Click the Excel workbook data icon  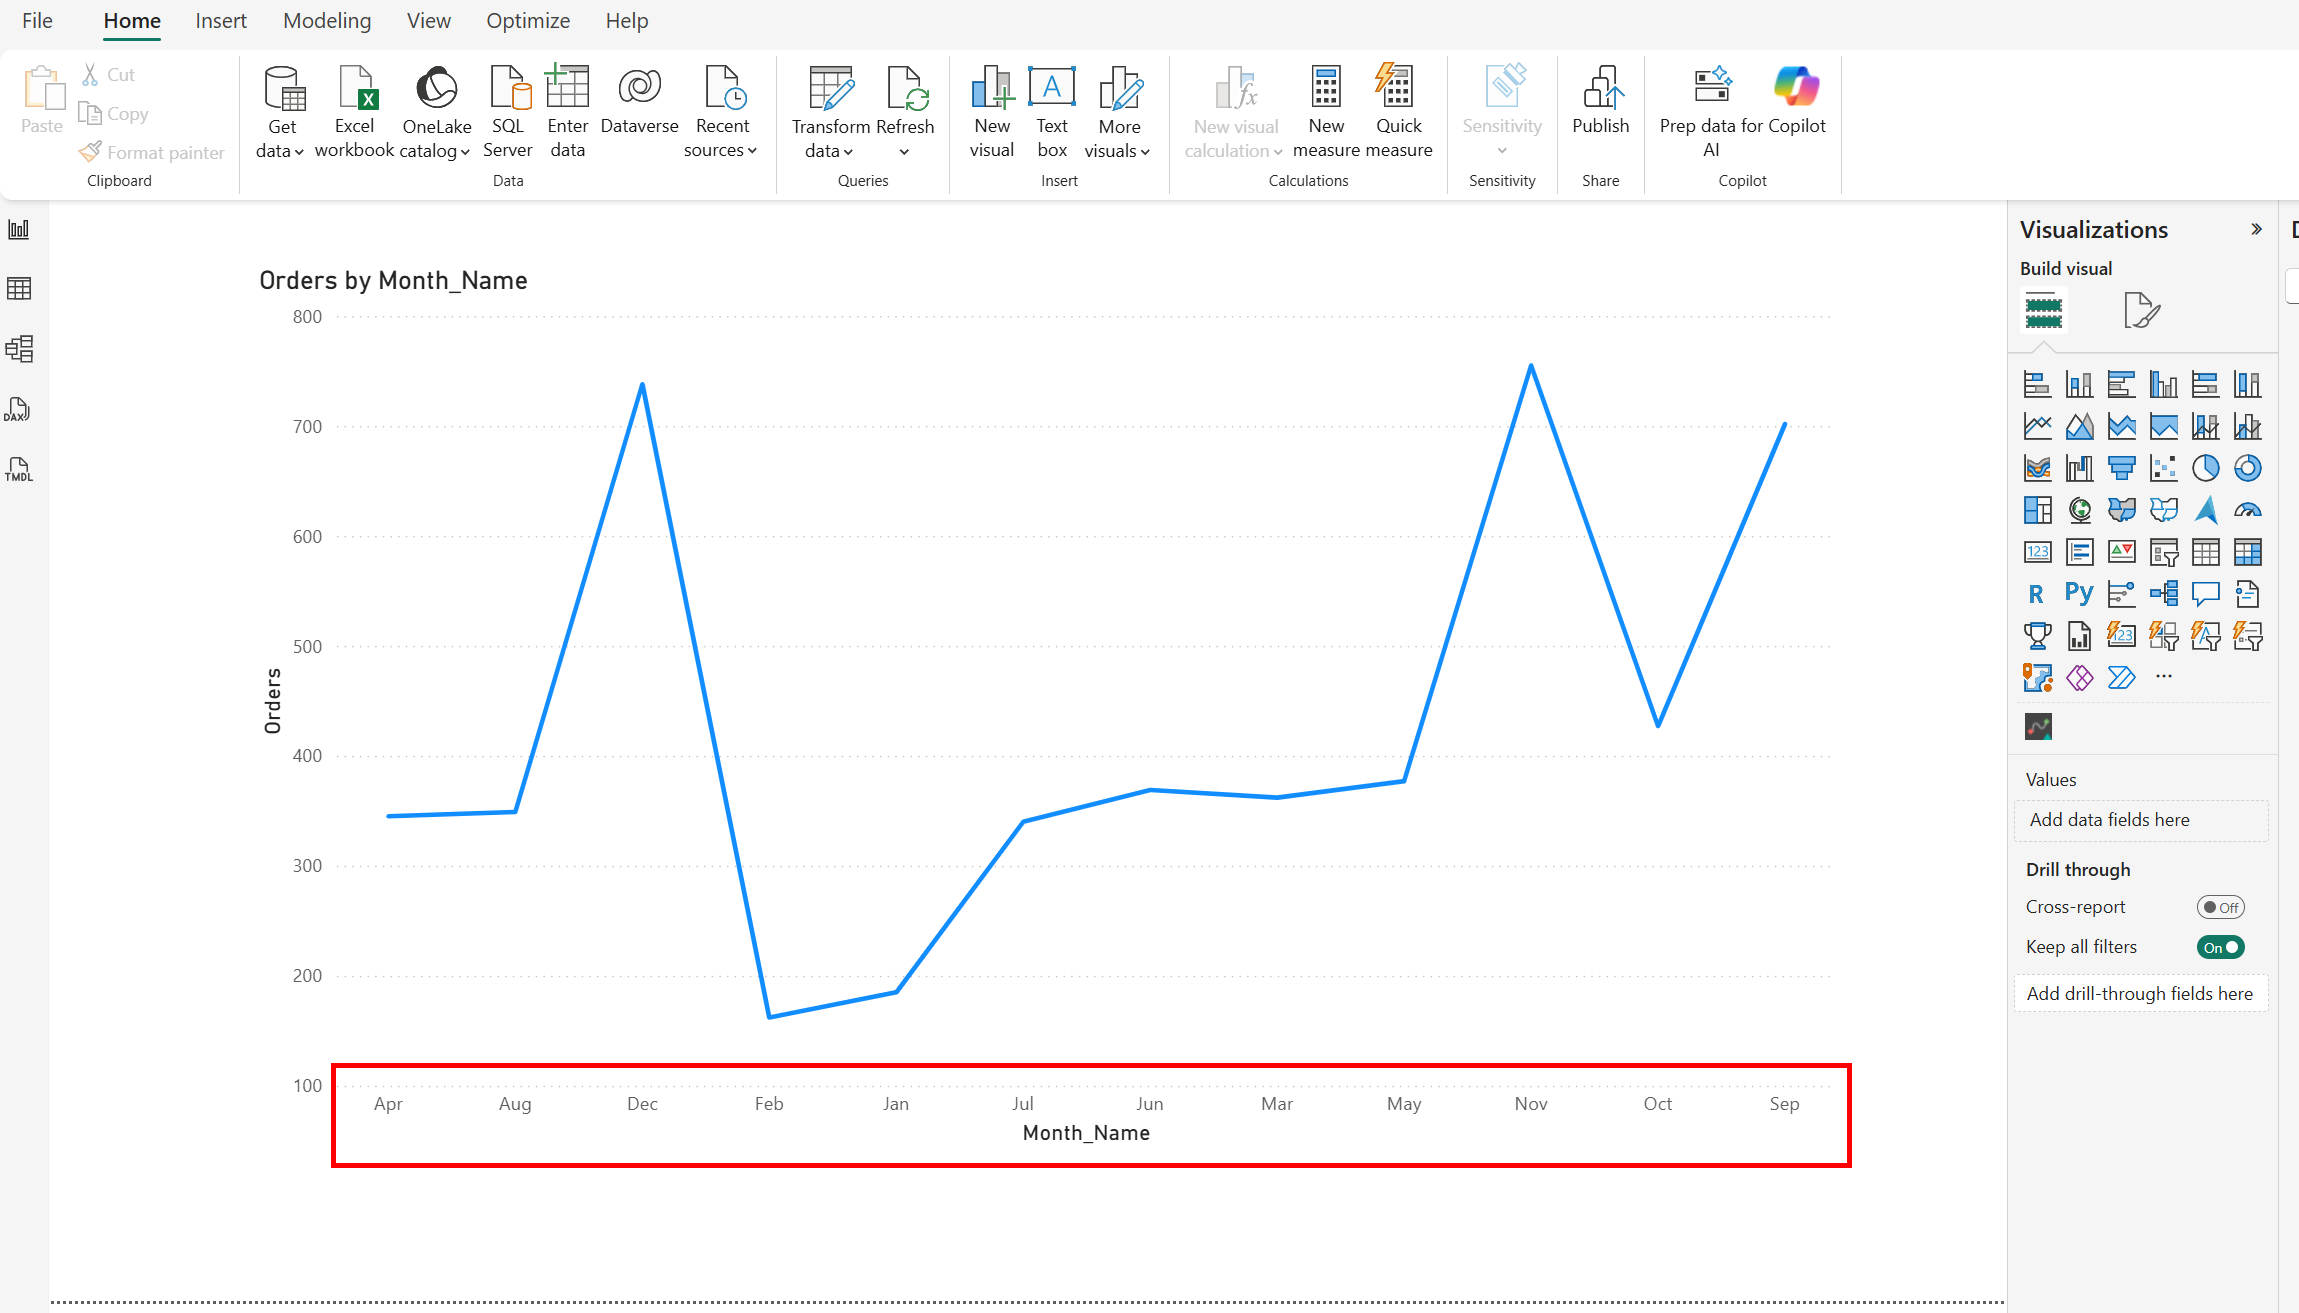(x=355, y=111)
